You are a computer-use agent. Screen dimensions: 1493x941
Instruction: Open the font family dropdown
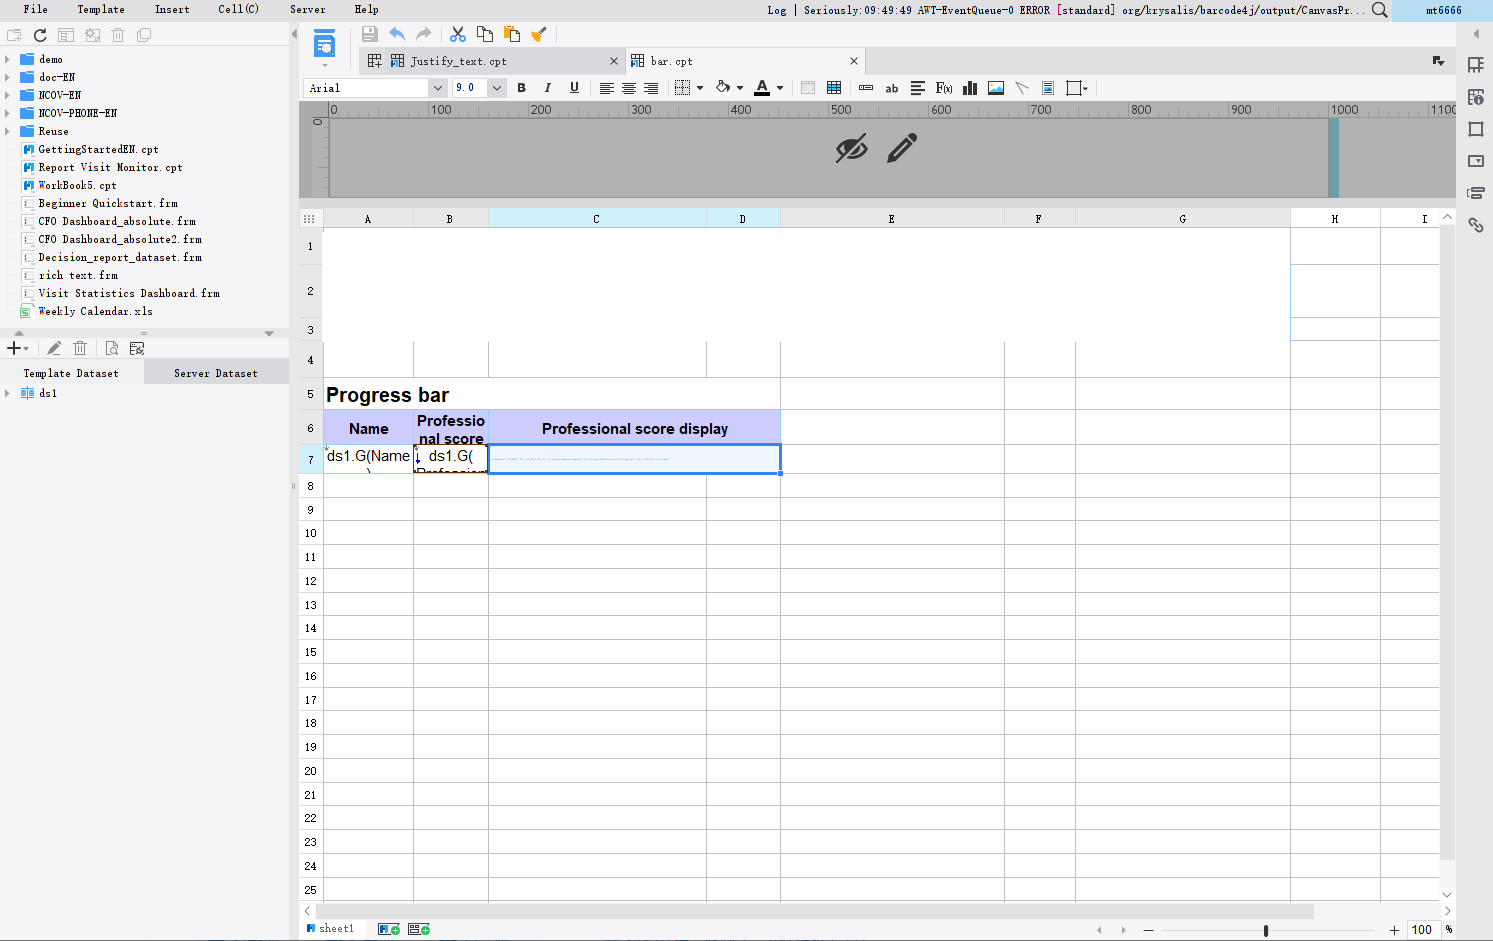click(x=438, y=87)
